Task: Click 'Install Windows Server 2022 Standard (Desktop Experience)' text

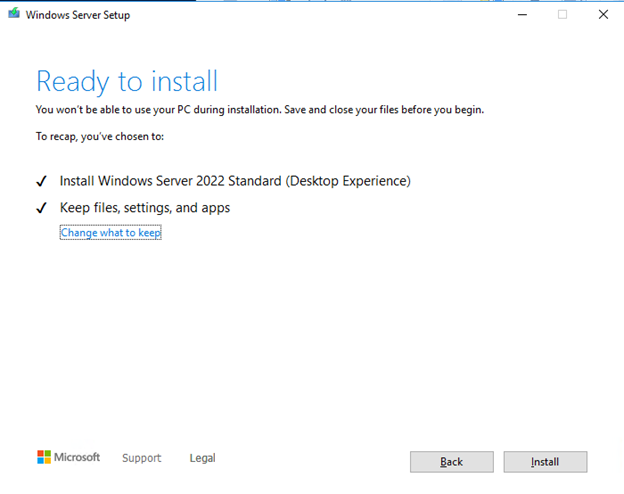Action: (235, 181)
